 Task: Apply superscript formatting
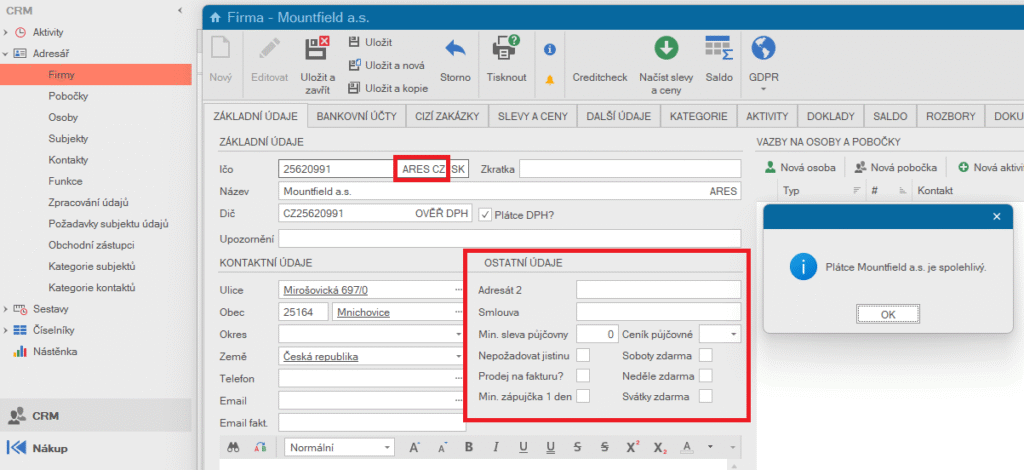(632, 448)
